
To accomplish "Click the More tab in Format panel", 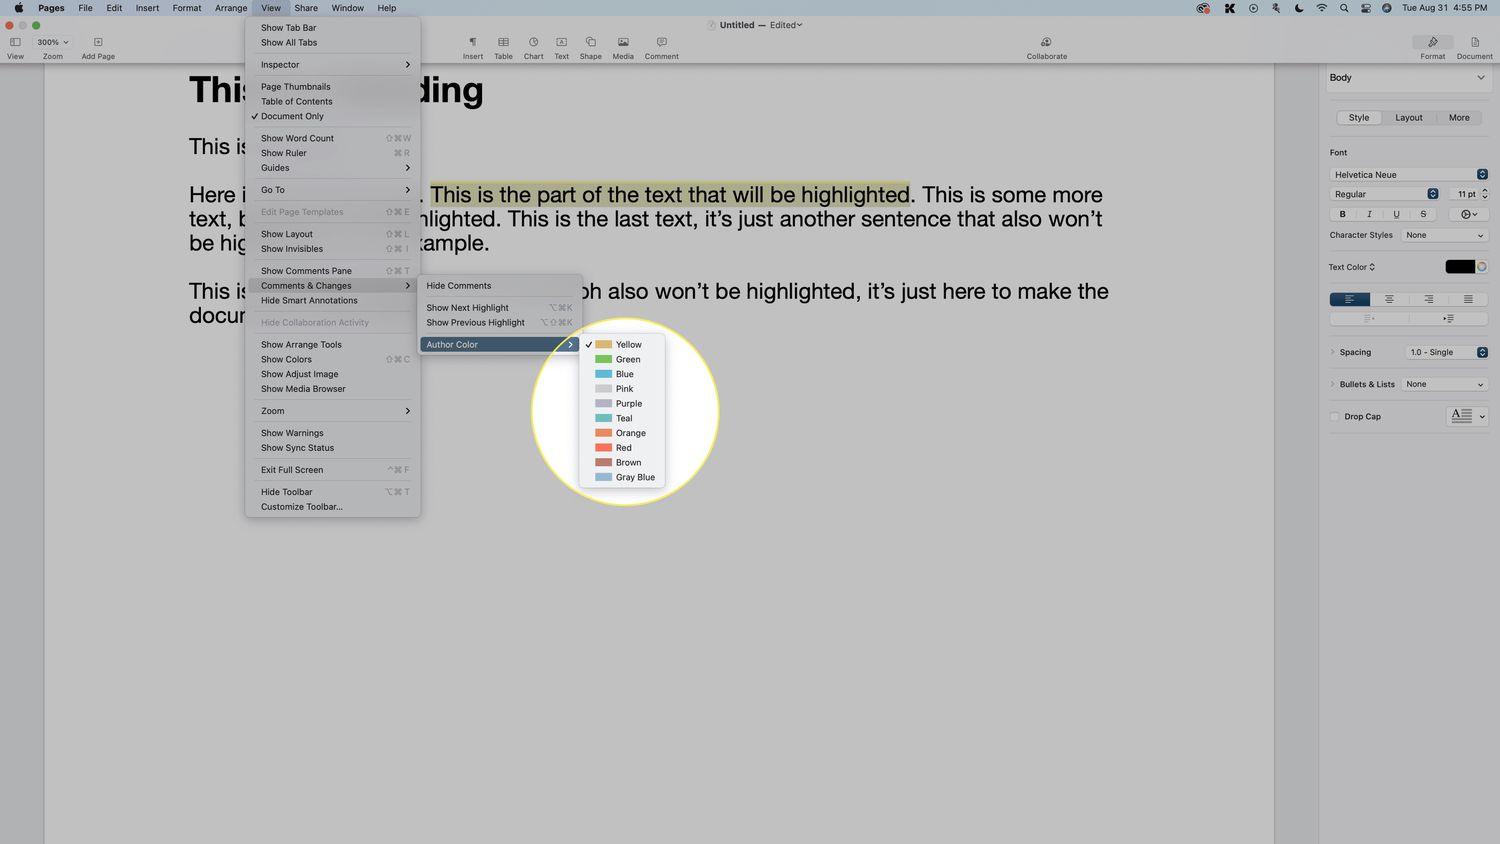I will point(1459,118).
